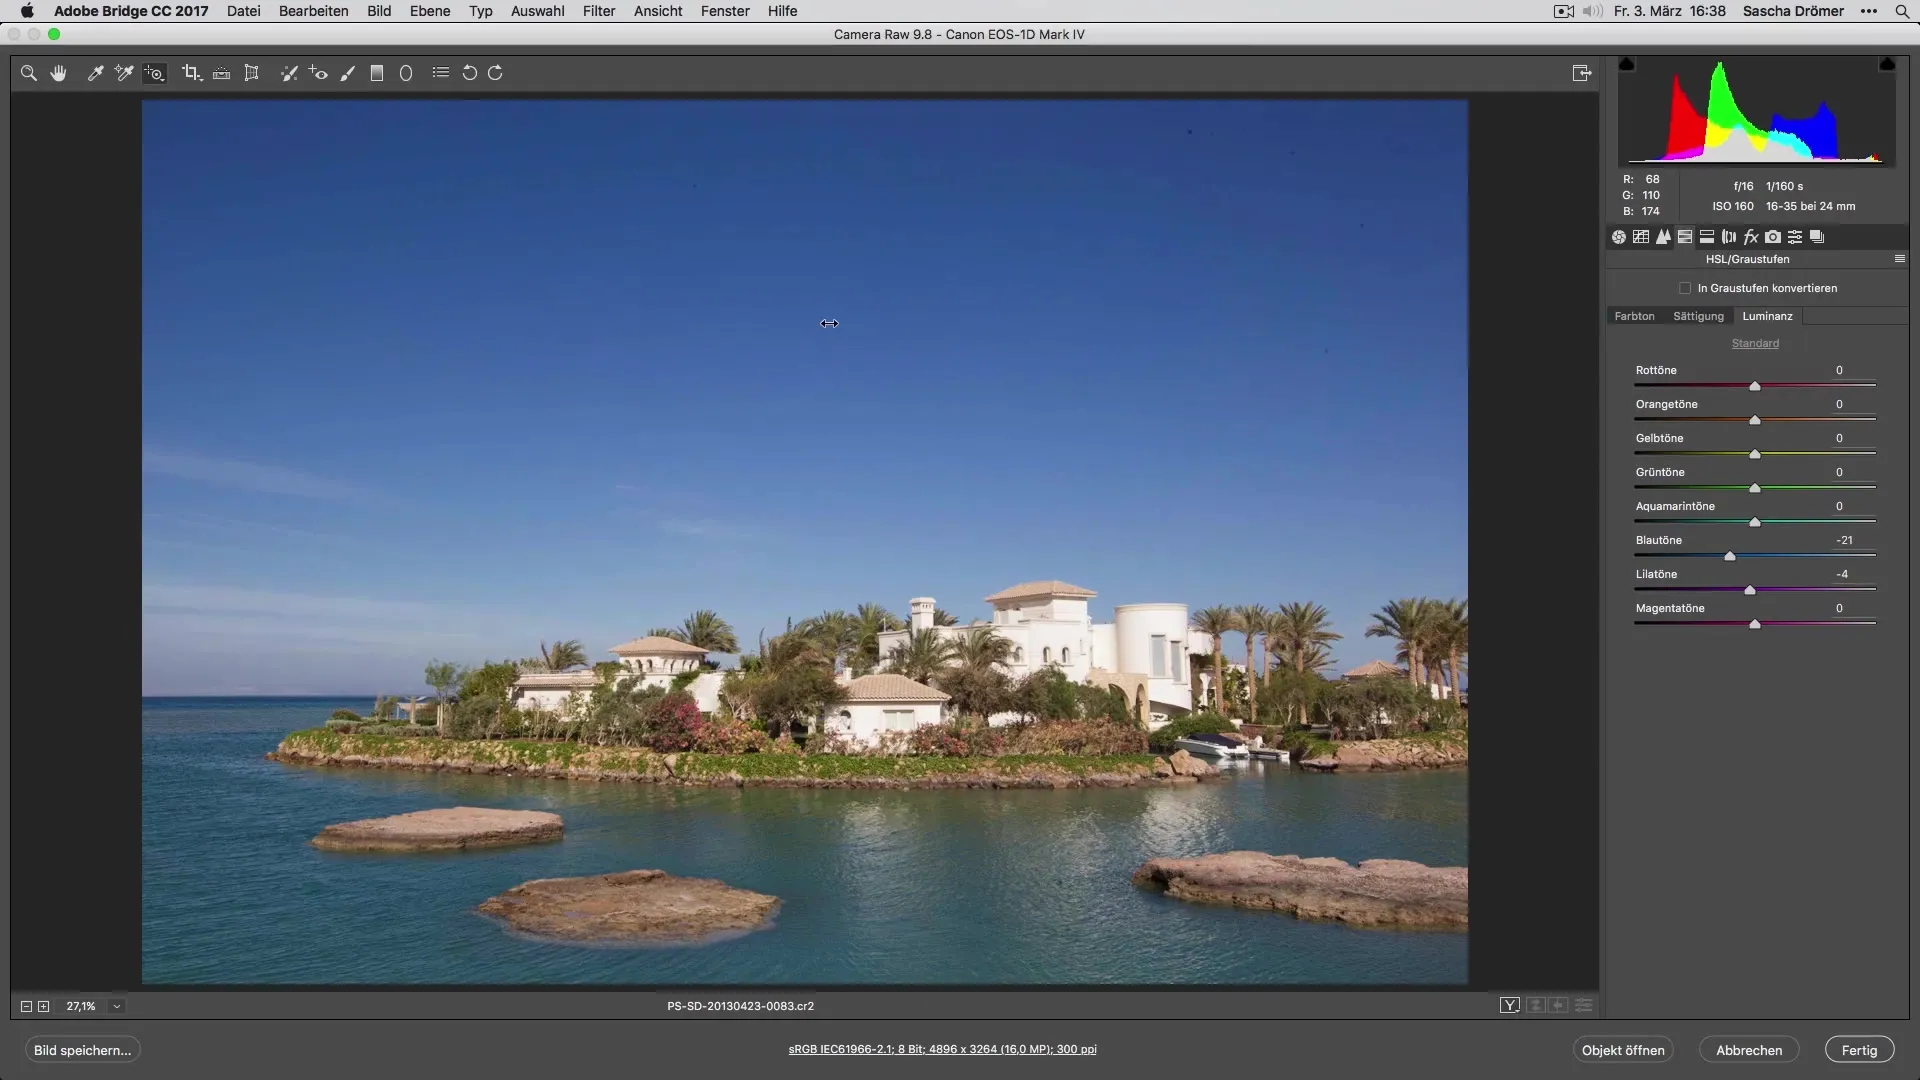Select the Red Eye Removal tool
The height and width of the screenshot is (1080, 1920).
pyautogui.click(x=318, y=73)
